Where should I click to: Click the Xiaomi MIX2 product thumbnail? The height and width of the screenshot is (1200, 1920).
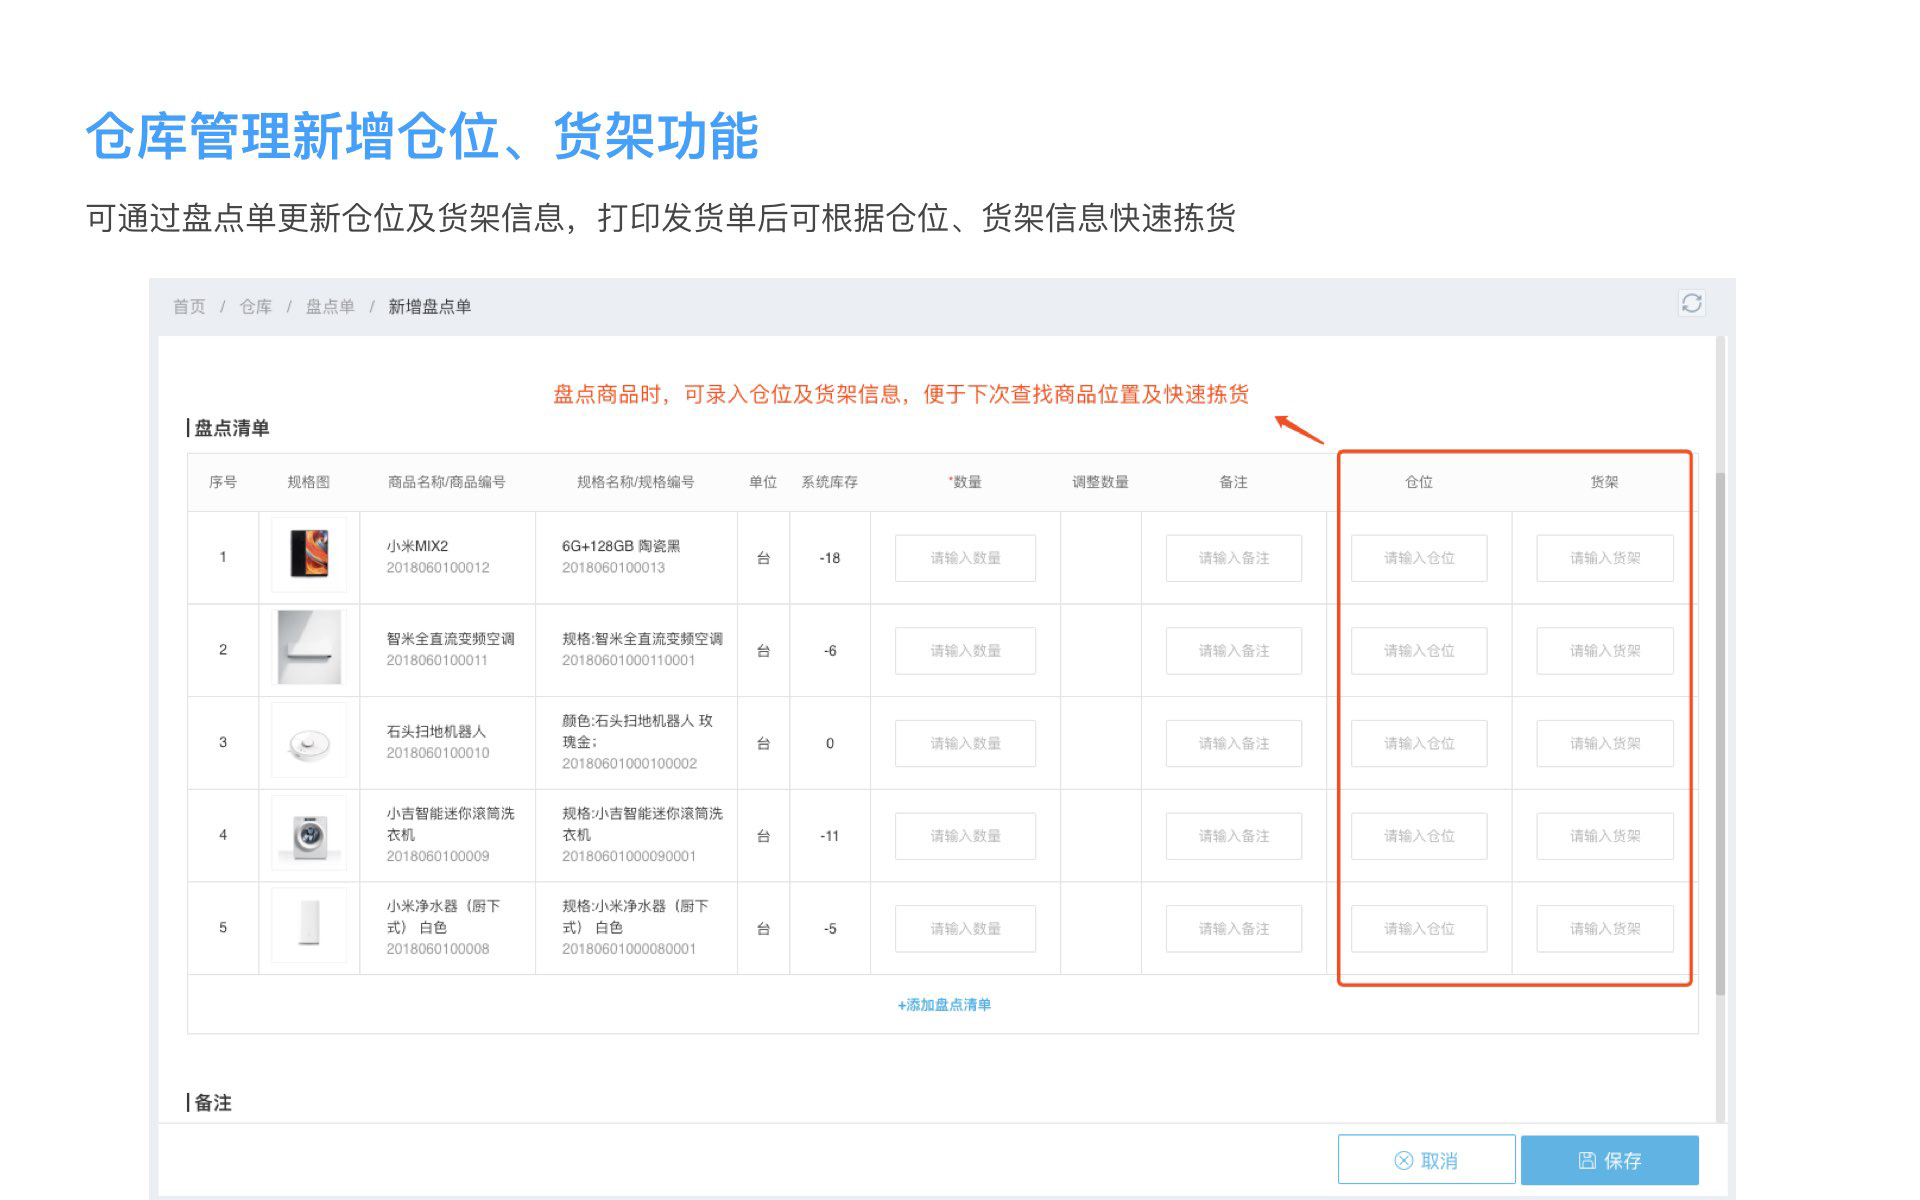click(x=309, y=554)
